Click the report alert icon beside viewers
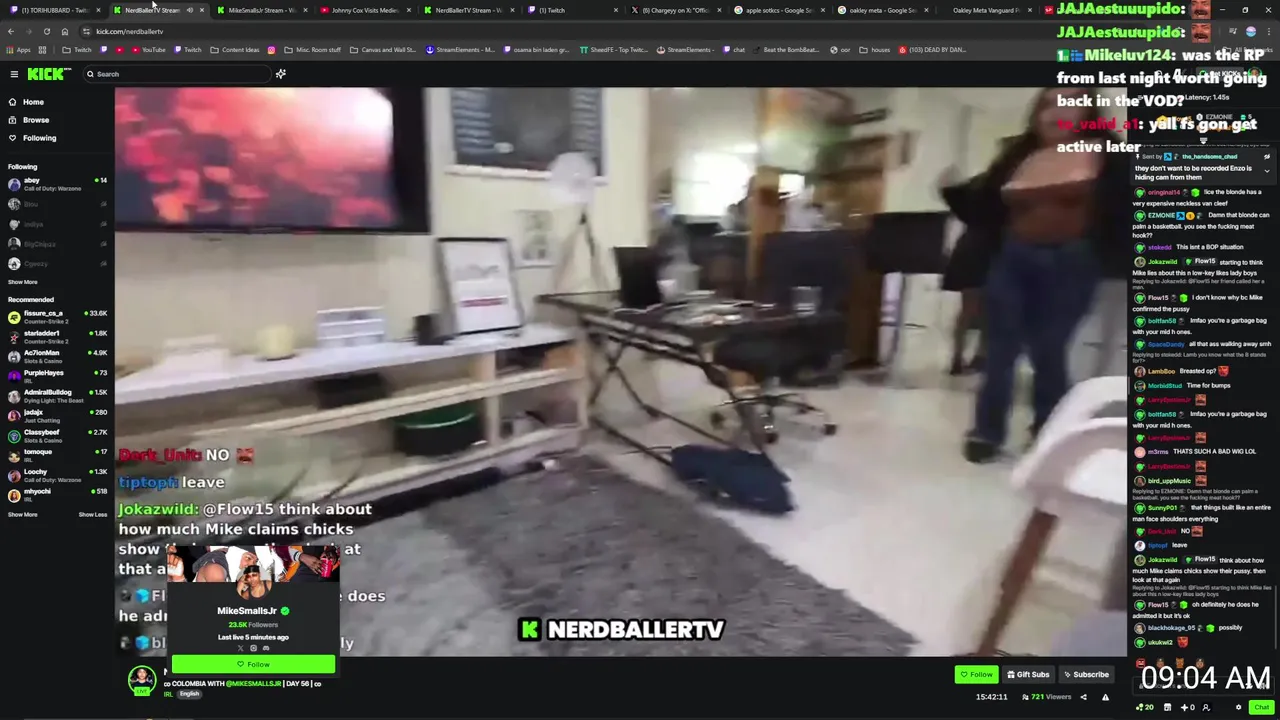Image resolution: width=1280 pixels, height=720 pixels. tap(1105, 697)
